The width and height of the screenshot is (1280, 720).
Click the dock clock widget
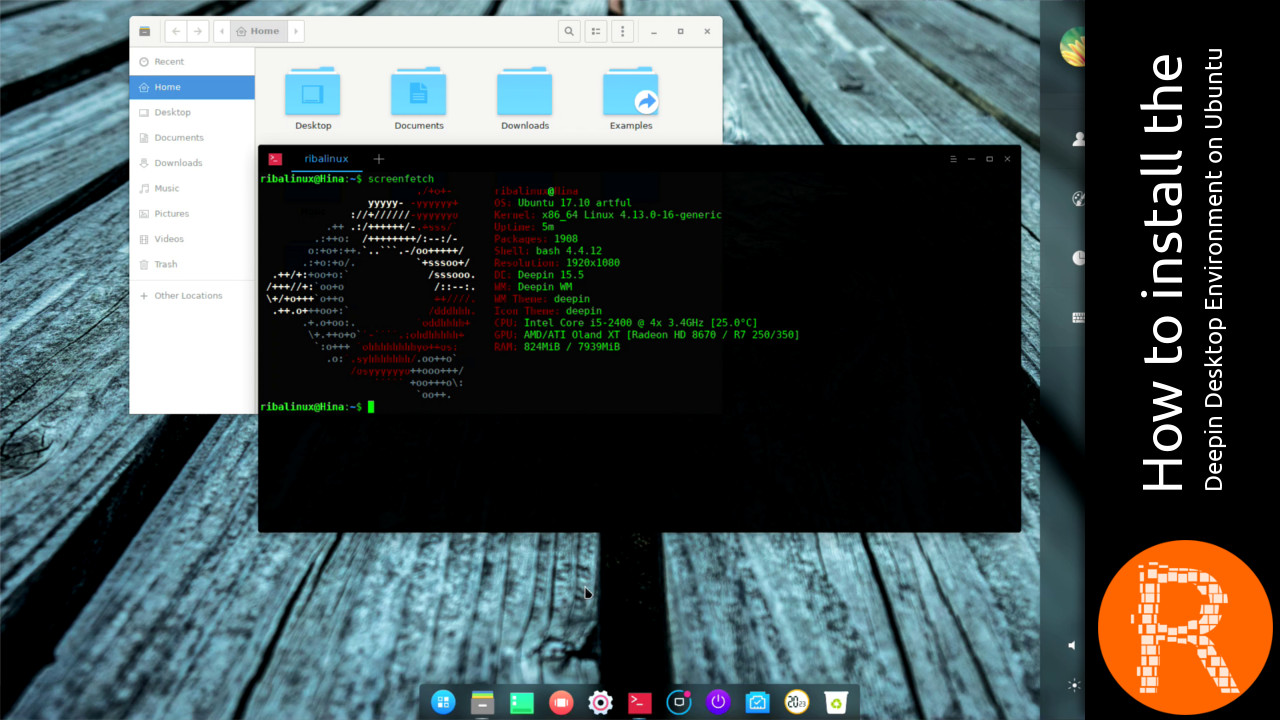click(x=797, y=702)
